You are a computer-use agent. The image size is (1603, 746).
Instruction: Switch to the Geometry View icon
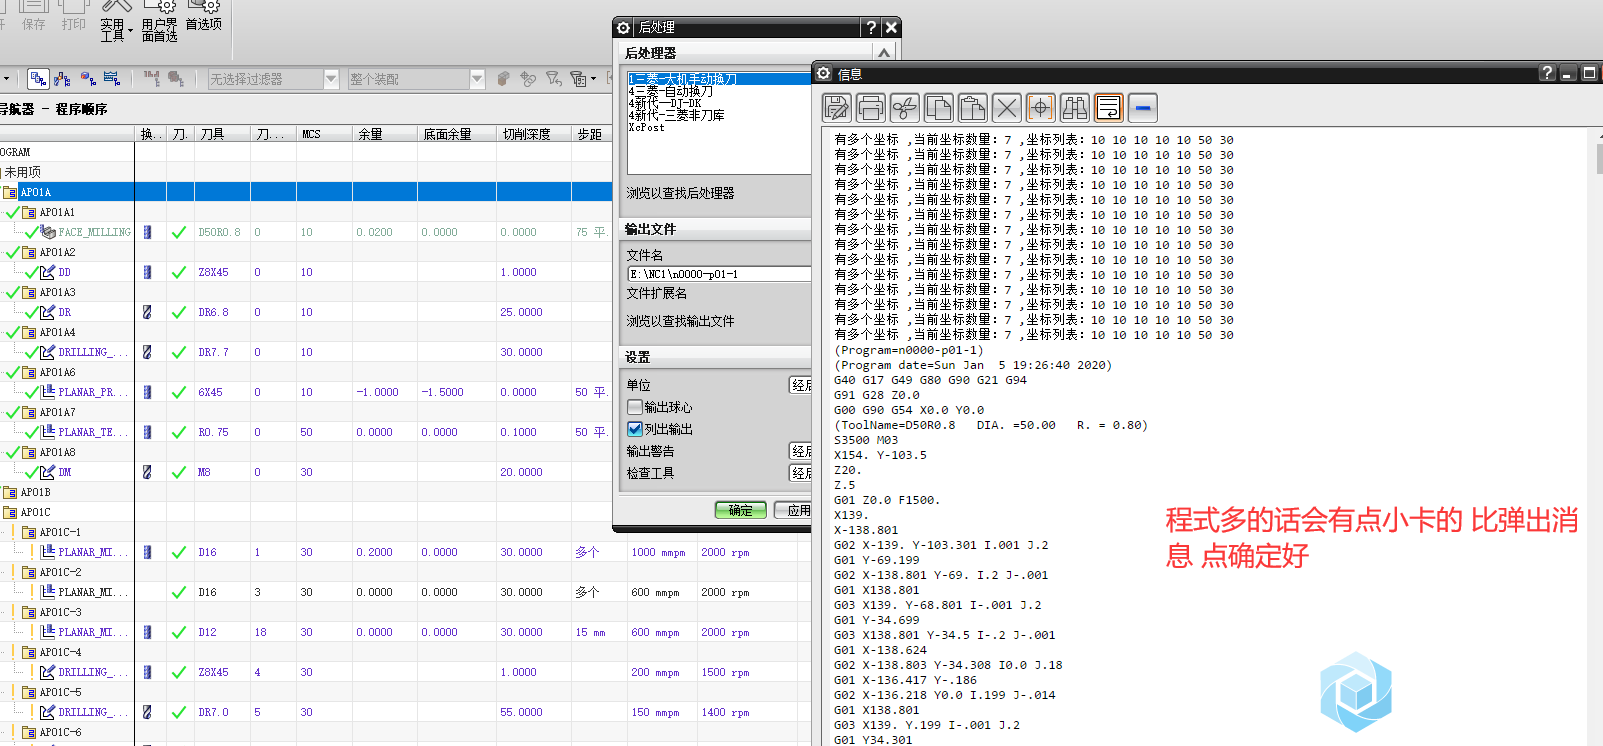[x=88, y=78]
